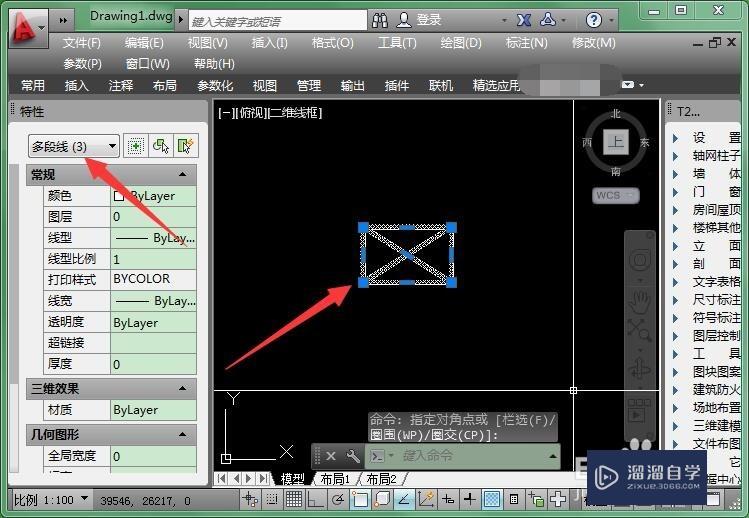
Task: Open the 绘图(D) menu
Action: click(x=461, y=43)
